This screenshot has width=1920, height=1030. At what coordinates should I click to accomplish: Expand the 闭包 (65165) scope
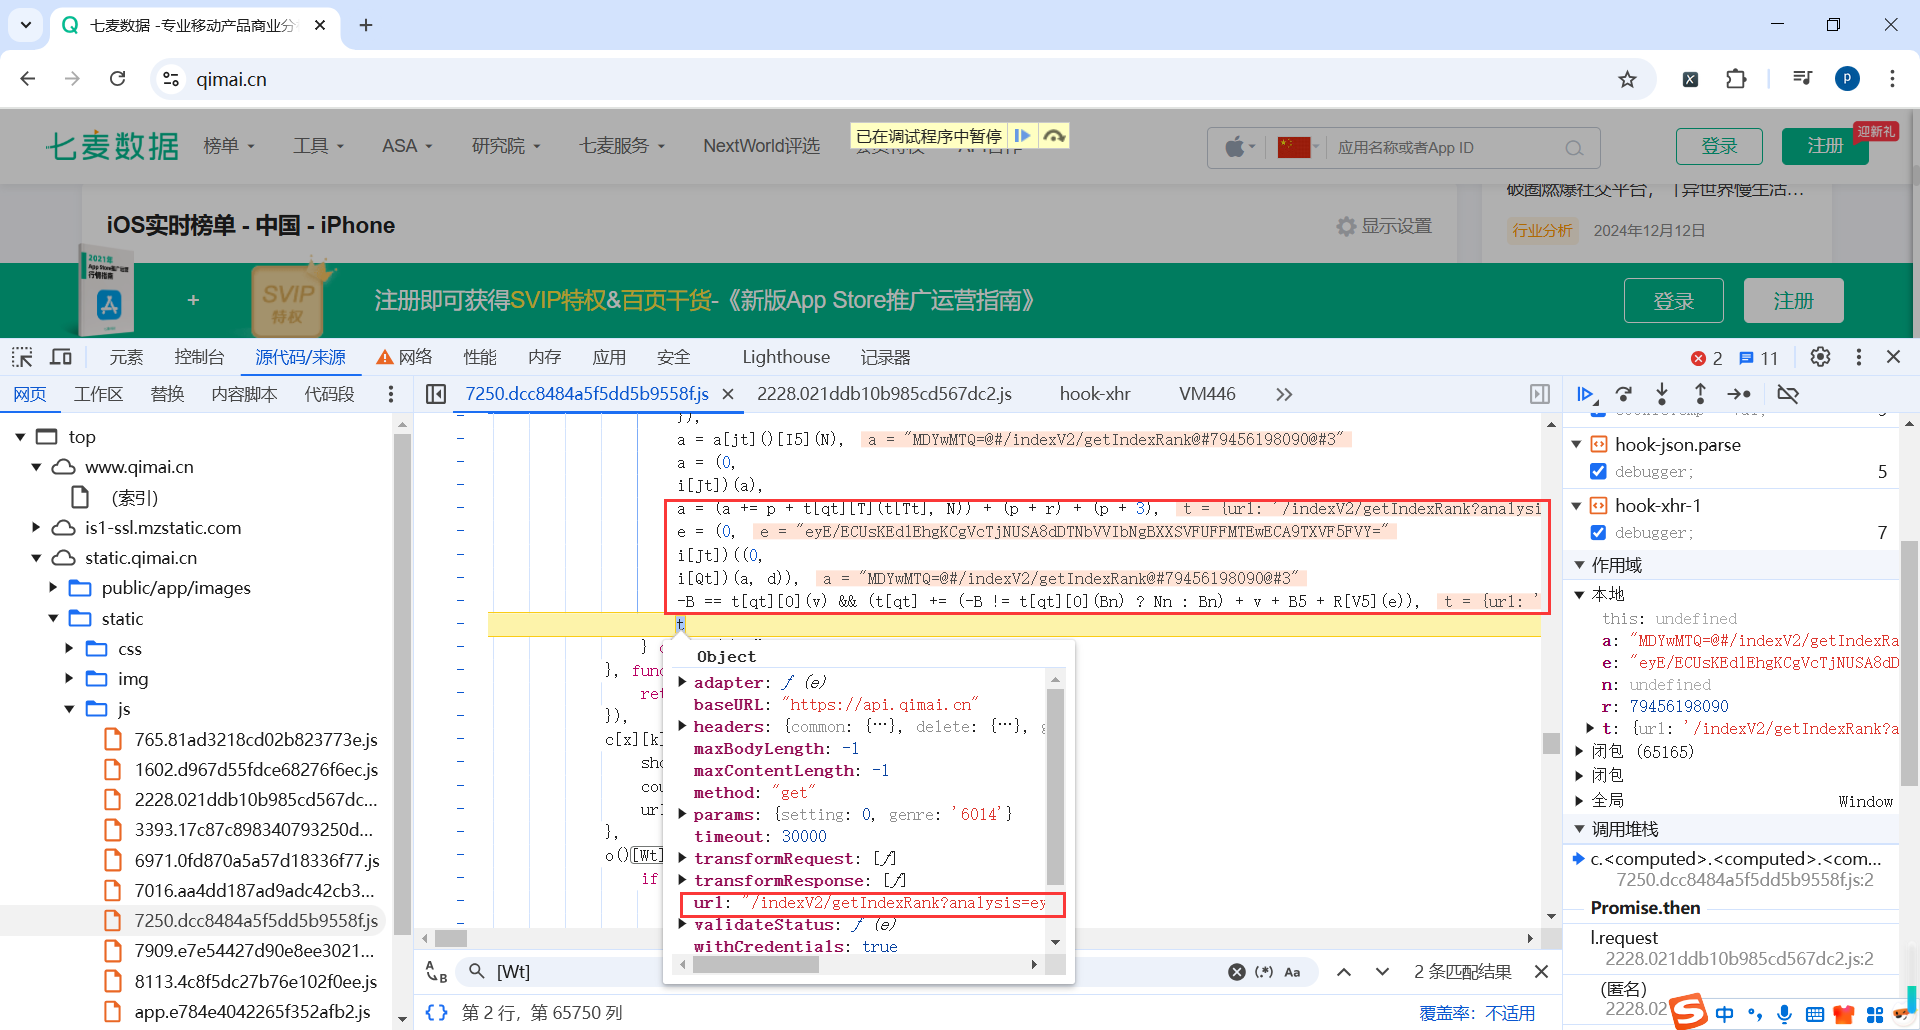[1580, 751]
